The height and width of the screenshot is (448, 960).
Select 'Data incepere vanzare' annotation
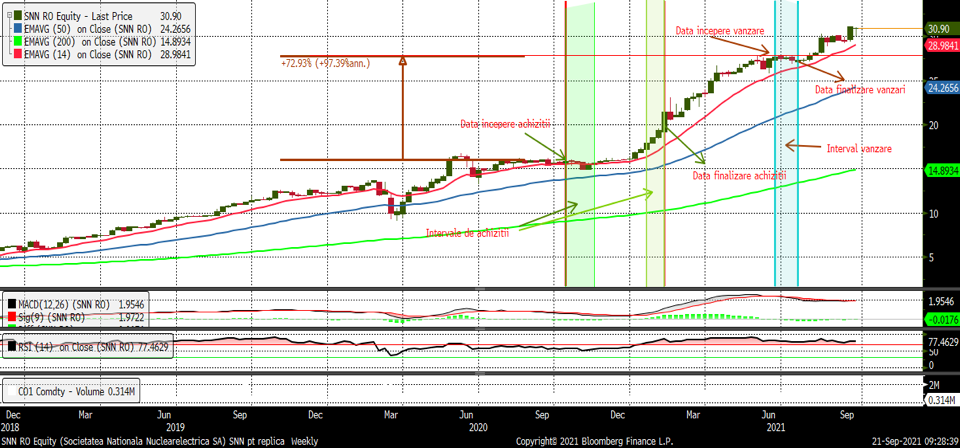coord(719,30)
